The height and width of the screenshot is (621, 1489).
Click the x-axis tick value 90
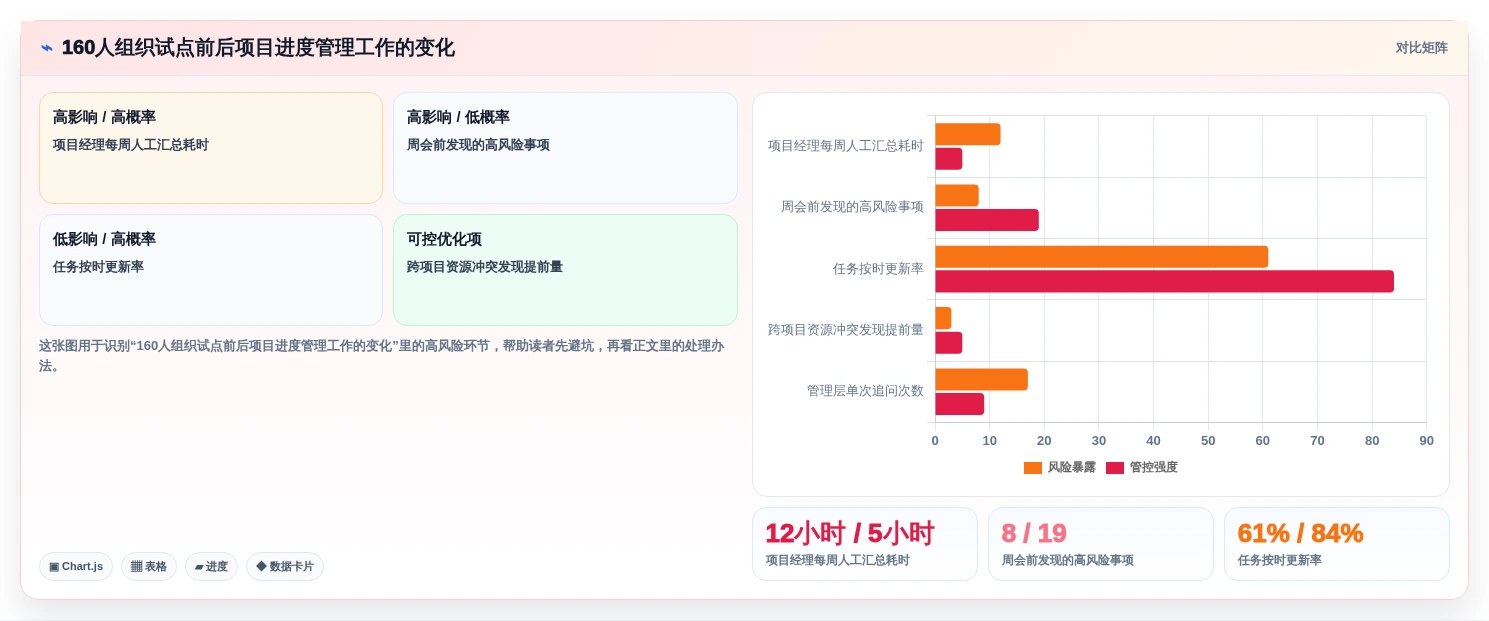[x=1426, y=441]
